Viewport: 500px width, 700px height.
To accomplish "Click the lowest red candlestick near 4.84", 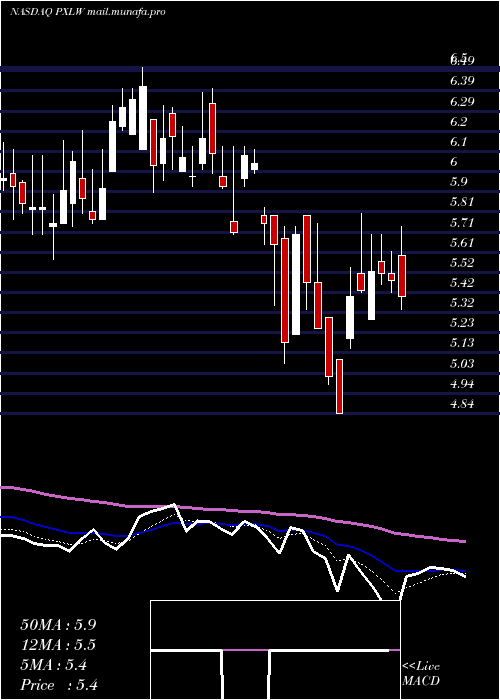I will (x=339, y=386).
